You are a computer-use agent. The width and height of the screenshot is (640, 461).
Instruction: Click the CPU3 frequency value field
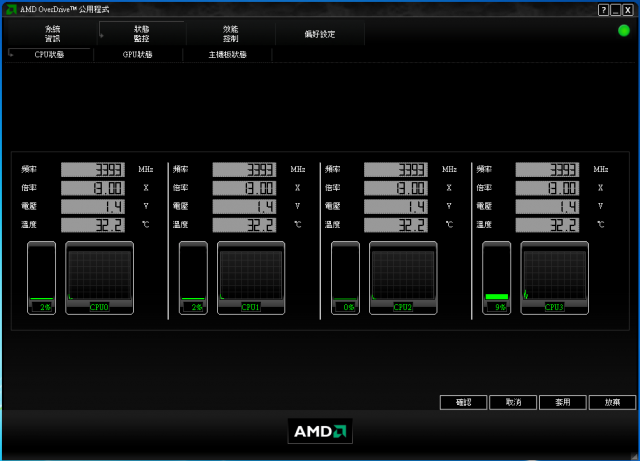pyautogui.click(x=547, y=170)
